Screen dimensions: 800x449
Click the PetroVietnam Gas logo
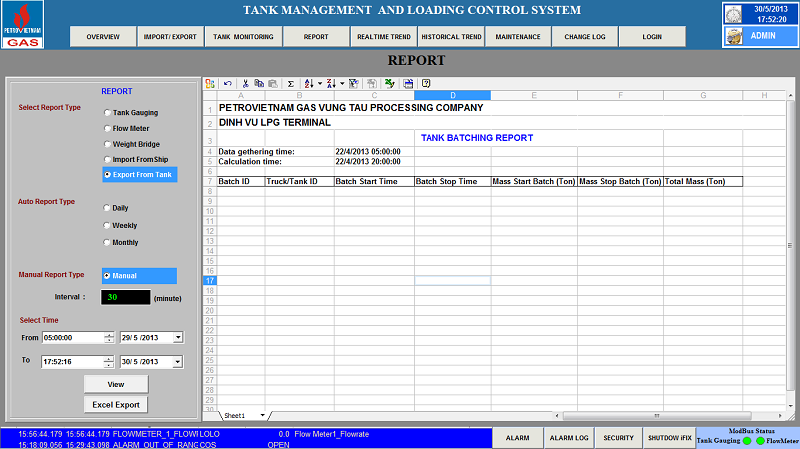pyautogui.click(x=22, y=24)
